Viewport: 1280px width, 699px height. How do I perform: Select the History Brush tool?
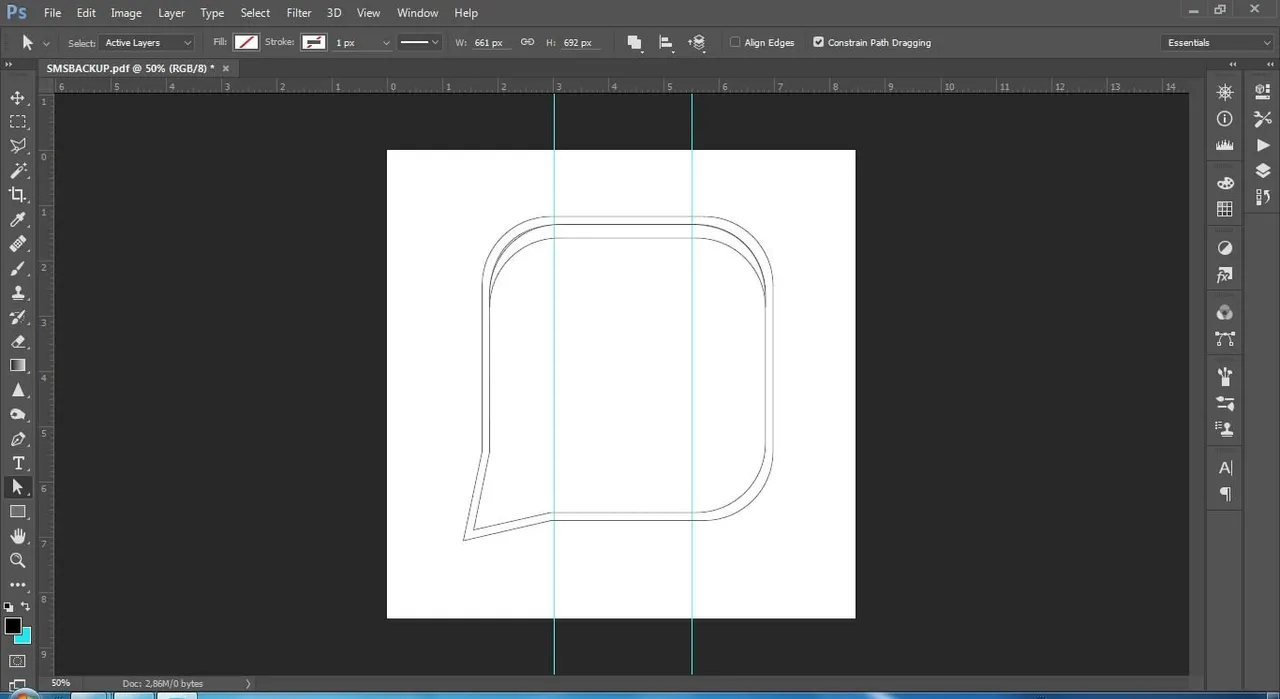click(18, 317)
